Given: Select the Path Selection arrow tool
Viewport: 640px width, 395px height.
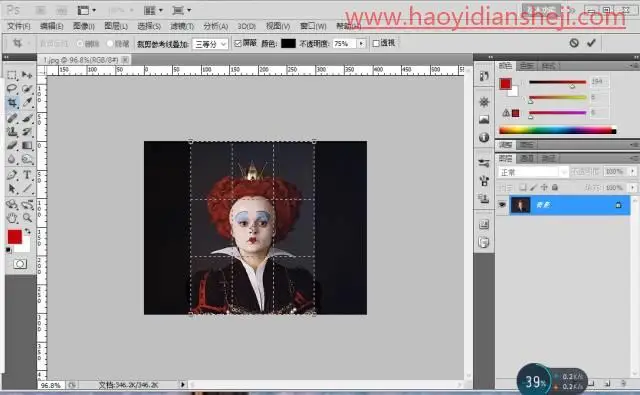Looking at the screenshot, I should (12, 189).
